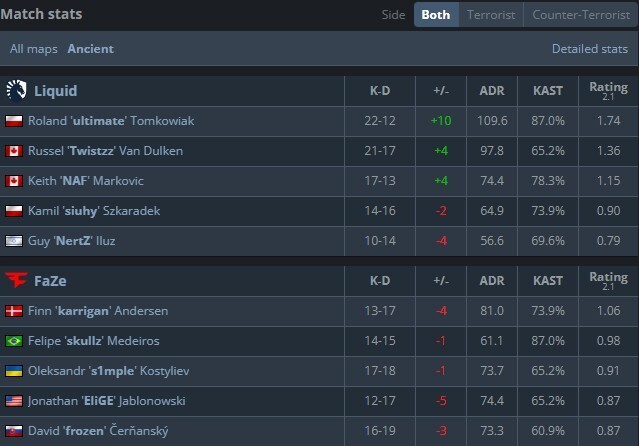Screen dimensions: 639x446
Task: Click the Ukrainian flag beside s1mple
Action: click(14, 371)
